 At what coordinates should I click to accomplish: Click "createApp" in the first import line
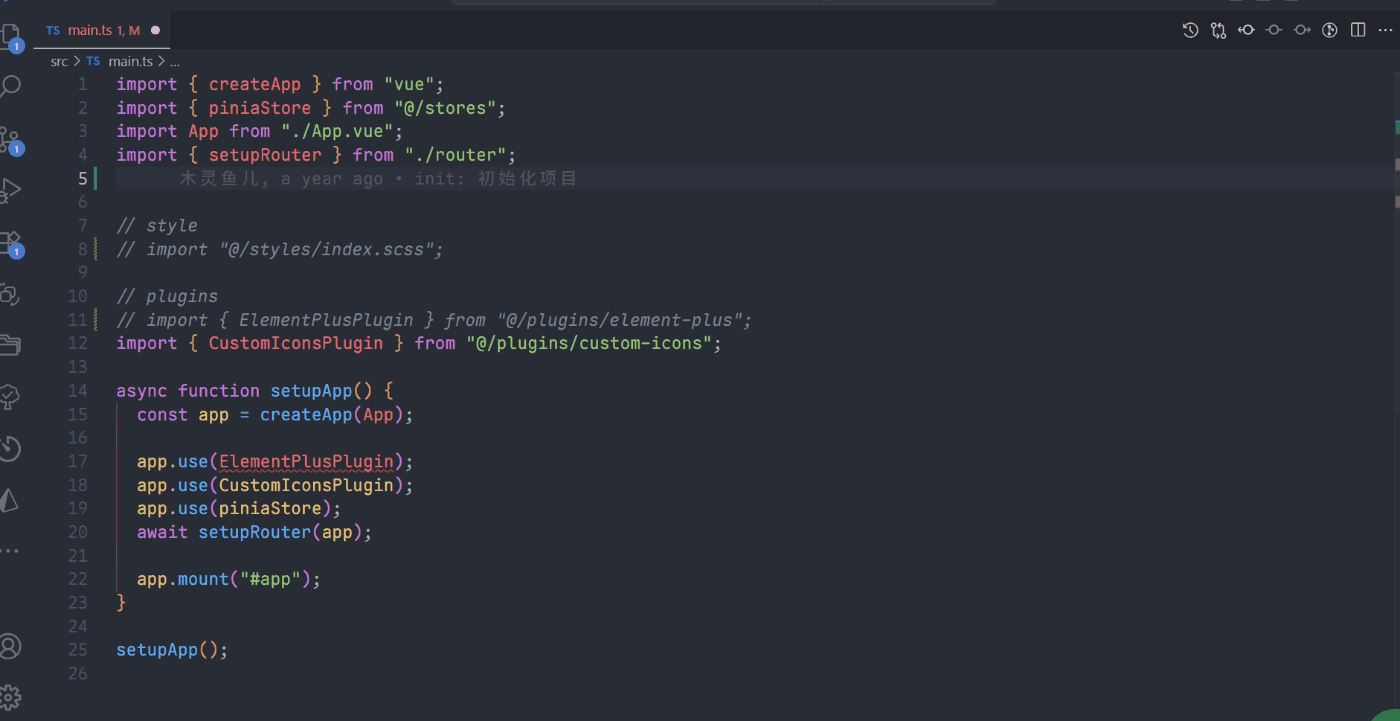255,85
